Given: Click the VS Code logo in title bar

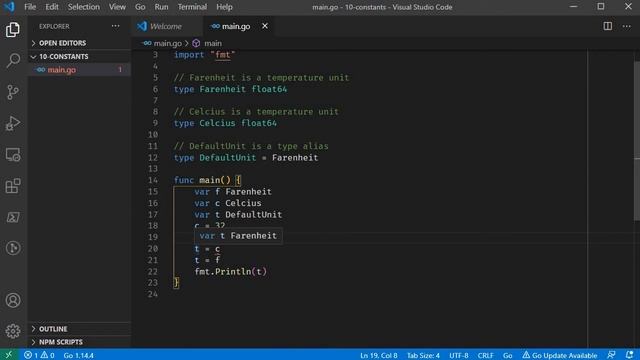Looking at the screenshot, I should tap(9, 7).
